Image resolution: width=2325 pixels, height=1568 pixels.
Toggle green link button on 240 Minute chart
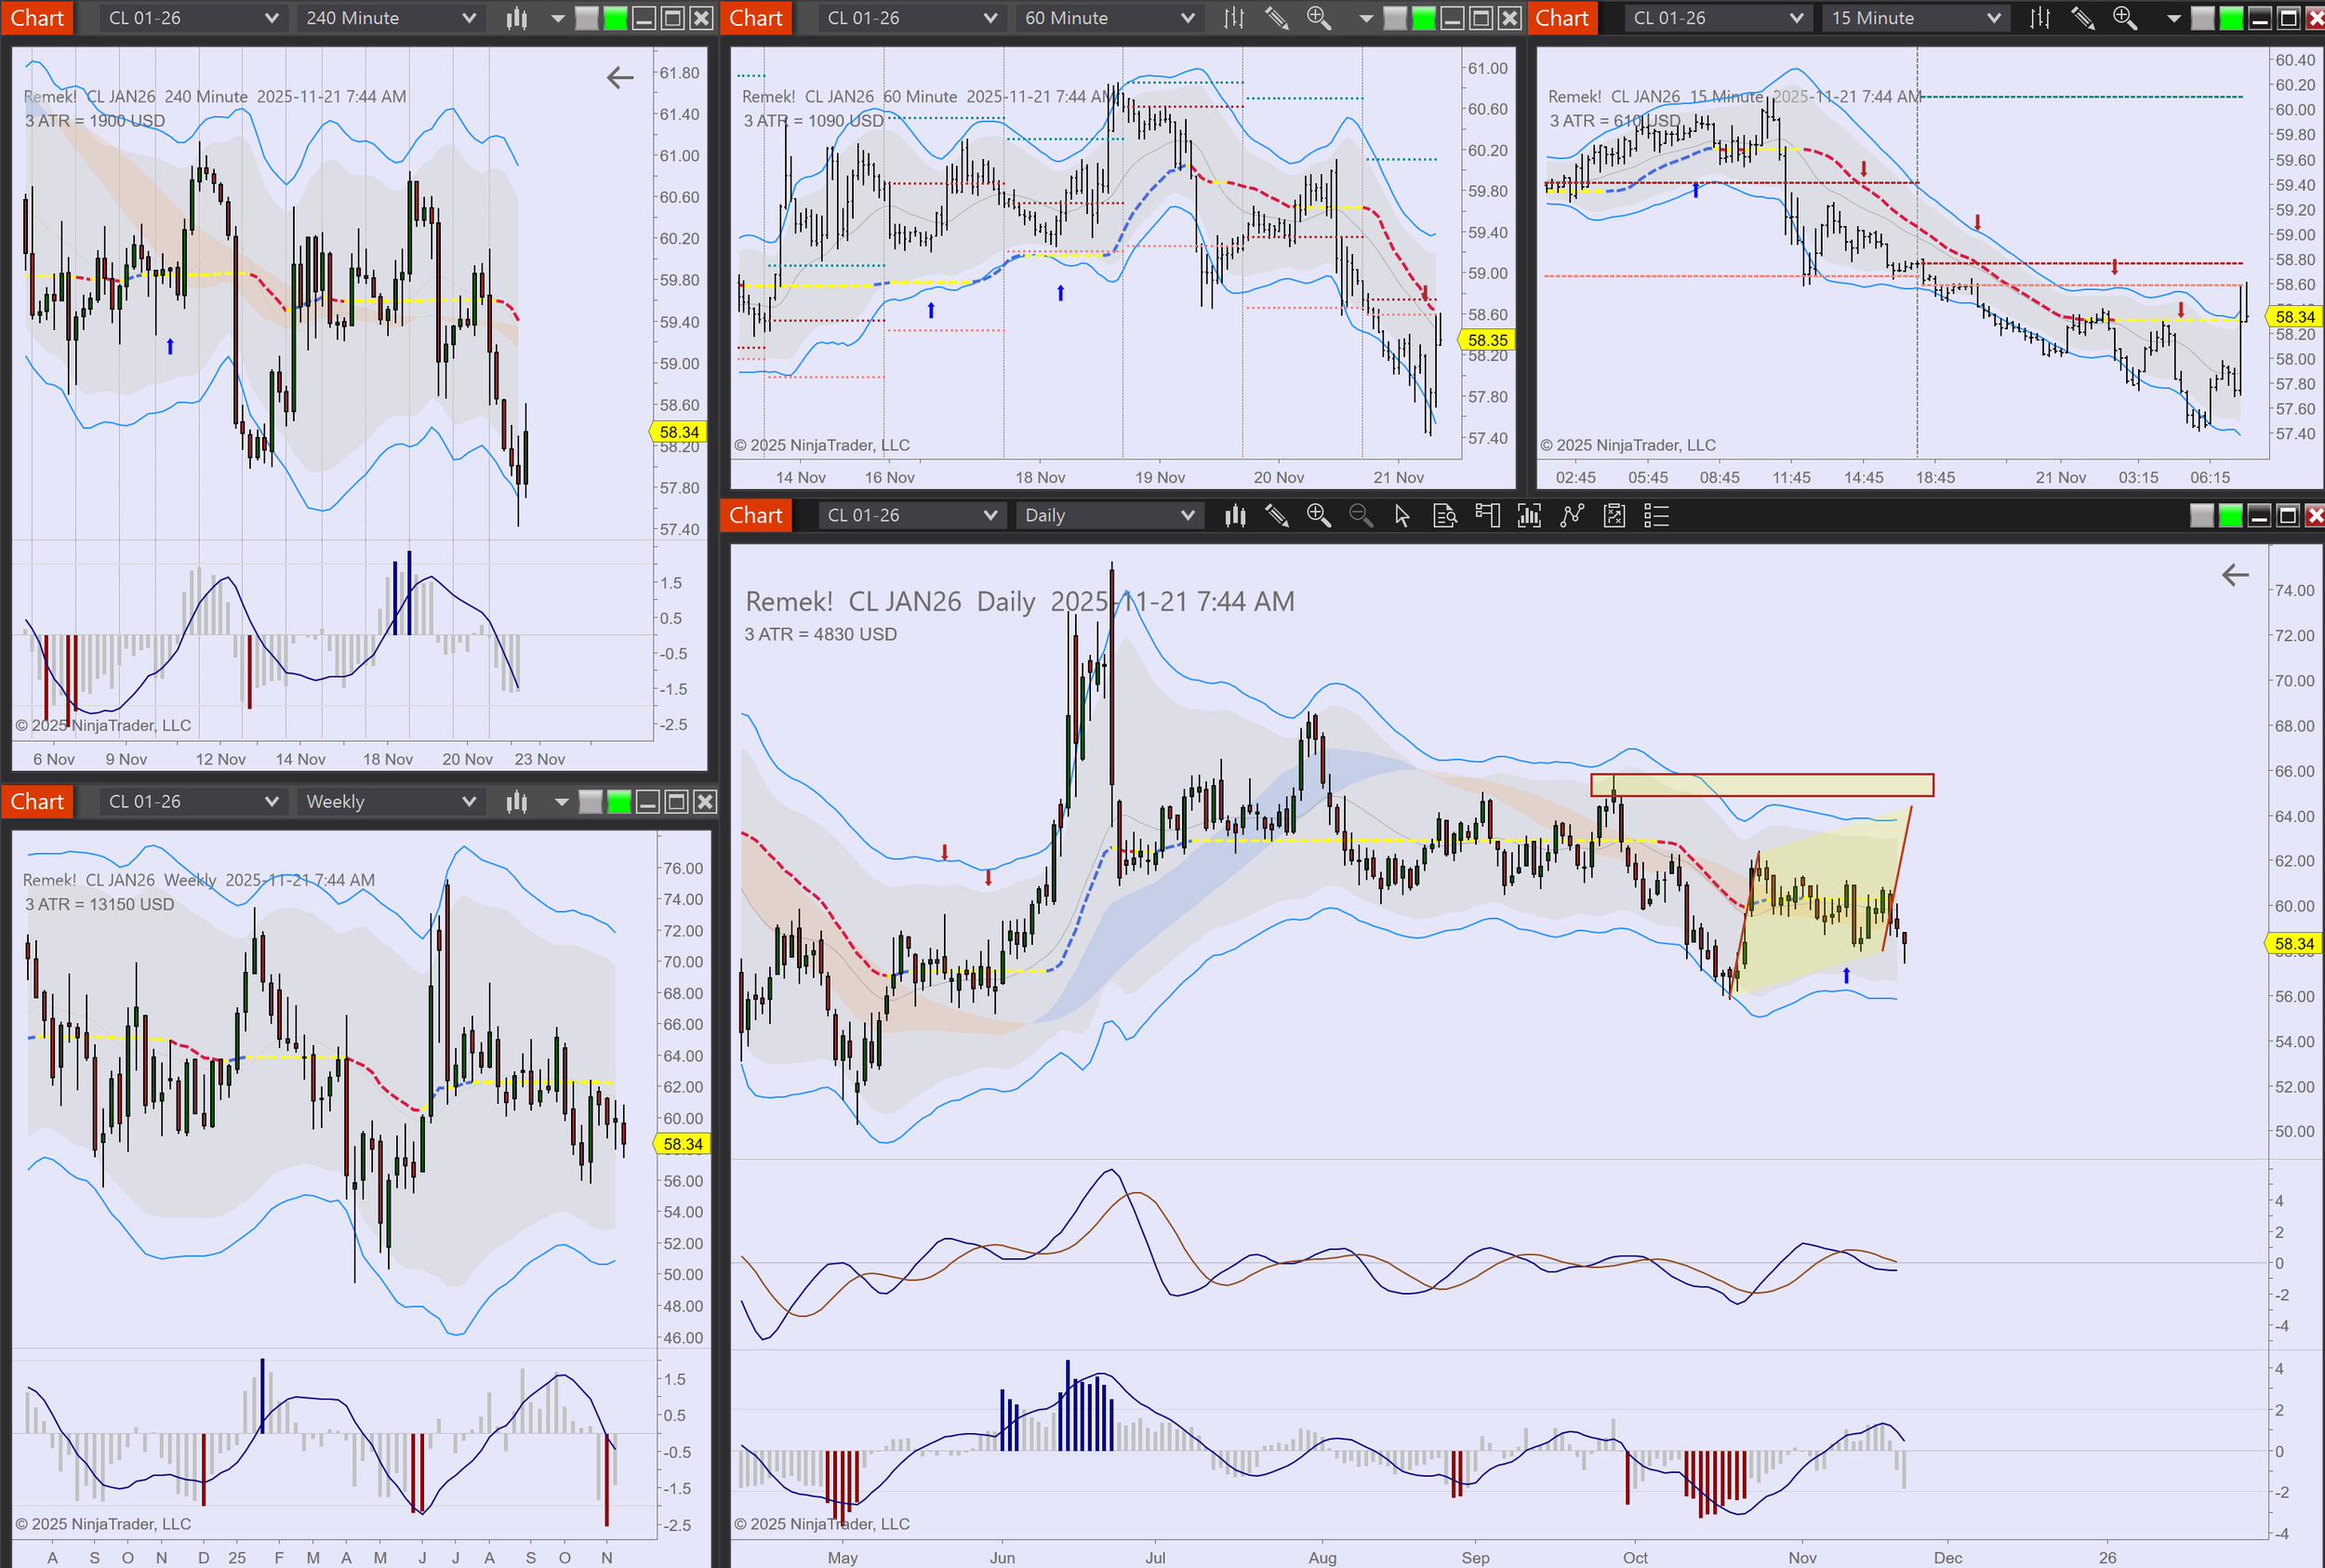coord(616,18)
